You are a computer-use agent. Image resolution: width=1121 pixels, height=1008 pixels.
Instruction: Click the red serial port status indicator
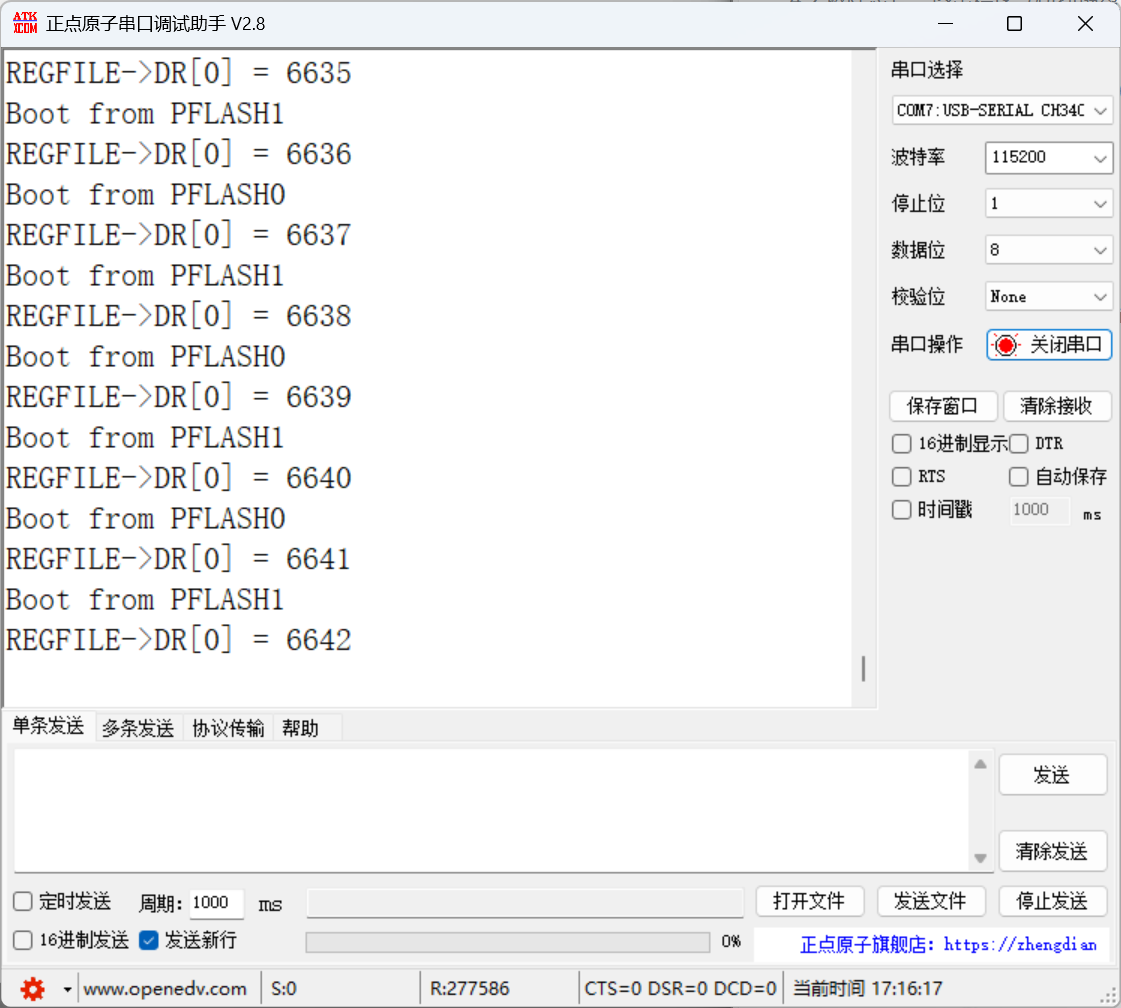(1006, 345)
